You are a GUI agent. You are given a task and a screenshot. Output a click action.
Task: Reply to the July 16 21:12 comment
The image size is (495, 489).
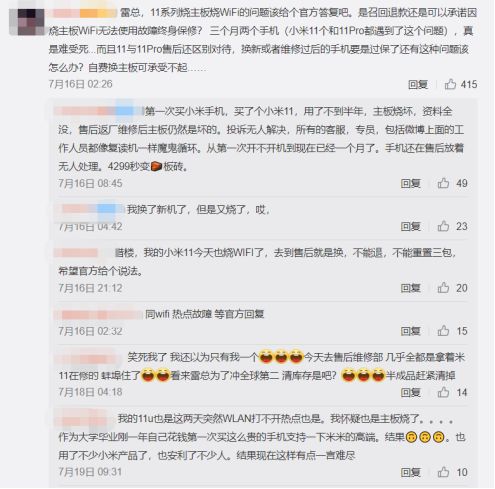pyautogui.click(x=411, y=288)
